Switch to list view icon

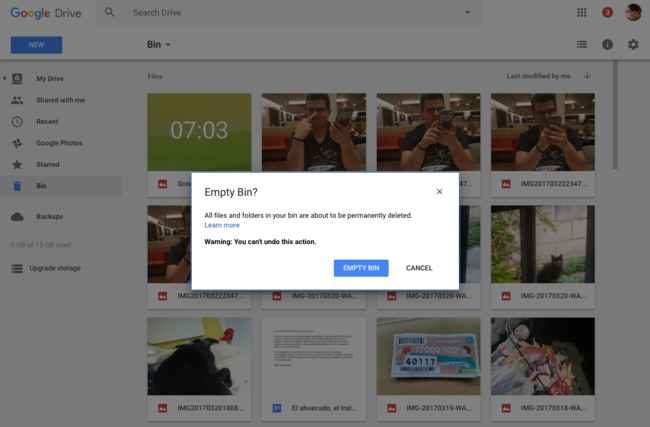[582, 44]
